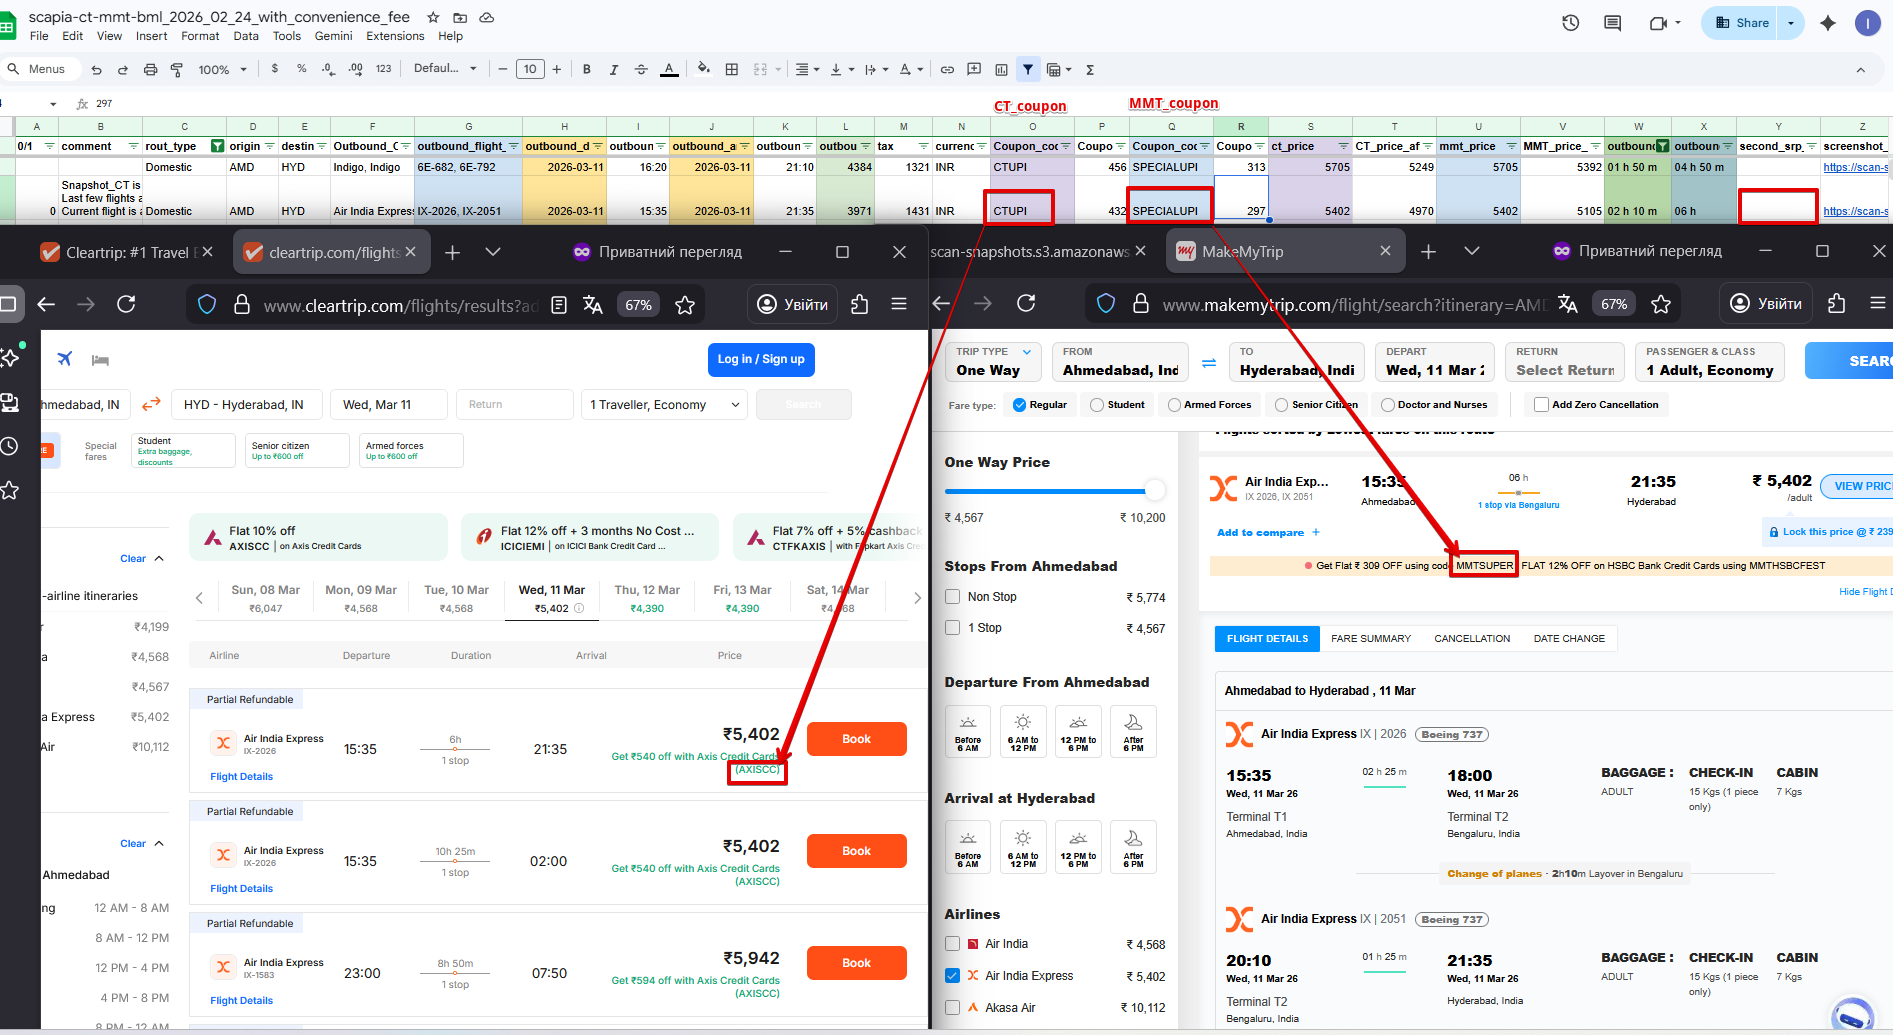The height and width of the screenshot is (1035, 1893).
Task: Insert link using the toolbar link icon
Action: pyautogui.click(x=947, y=70)
